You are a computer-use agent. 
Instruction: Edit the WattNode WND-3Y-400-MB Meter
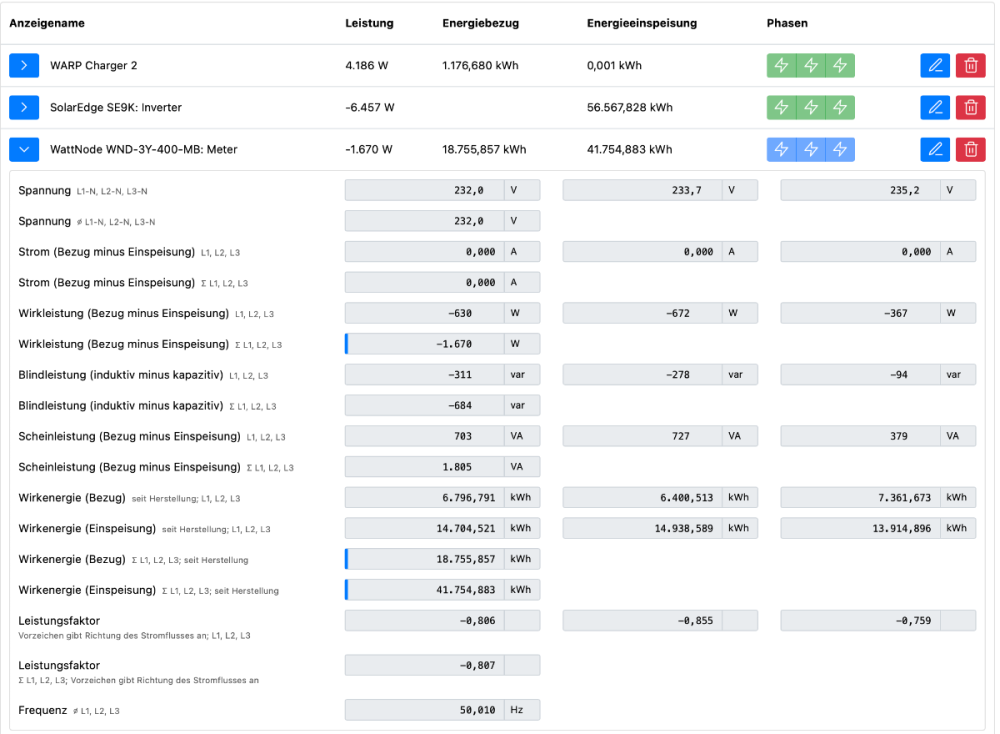[x=935, y=149]
